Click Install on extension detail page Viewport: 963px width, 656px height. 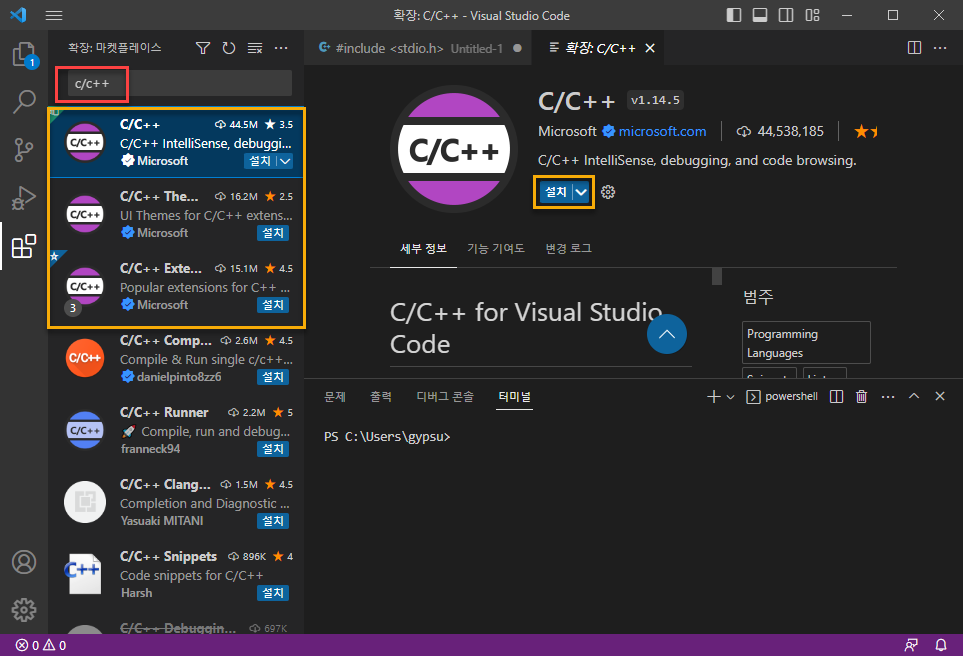click(x=556, y=192)
